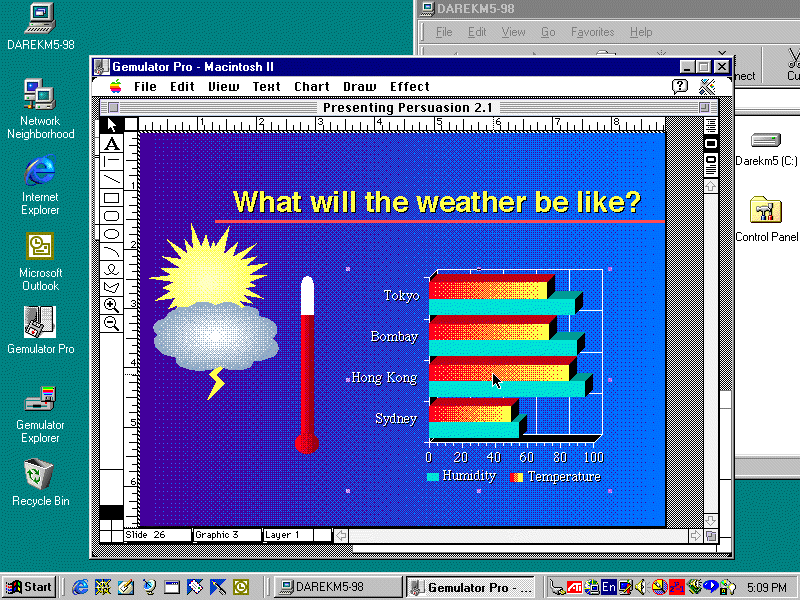Open the Text menu
800x600 pixels.
[x=266, y=87]
